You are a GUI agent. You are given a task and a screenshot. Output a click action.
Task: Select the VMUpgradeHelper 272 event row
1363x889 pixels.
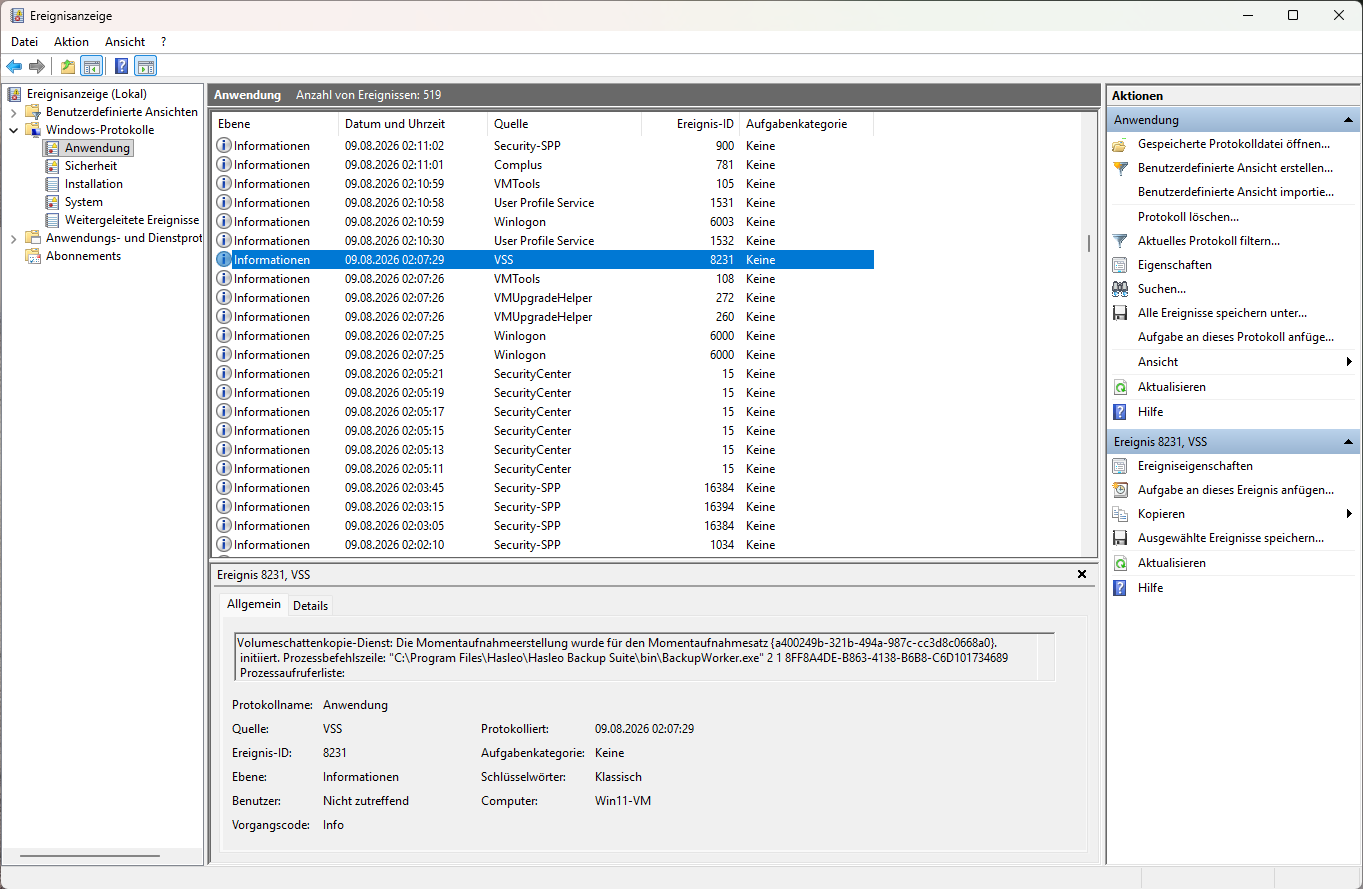pos(544,298)
